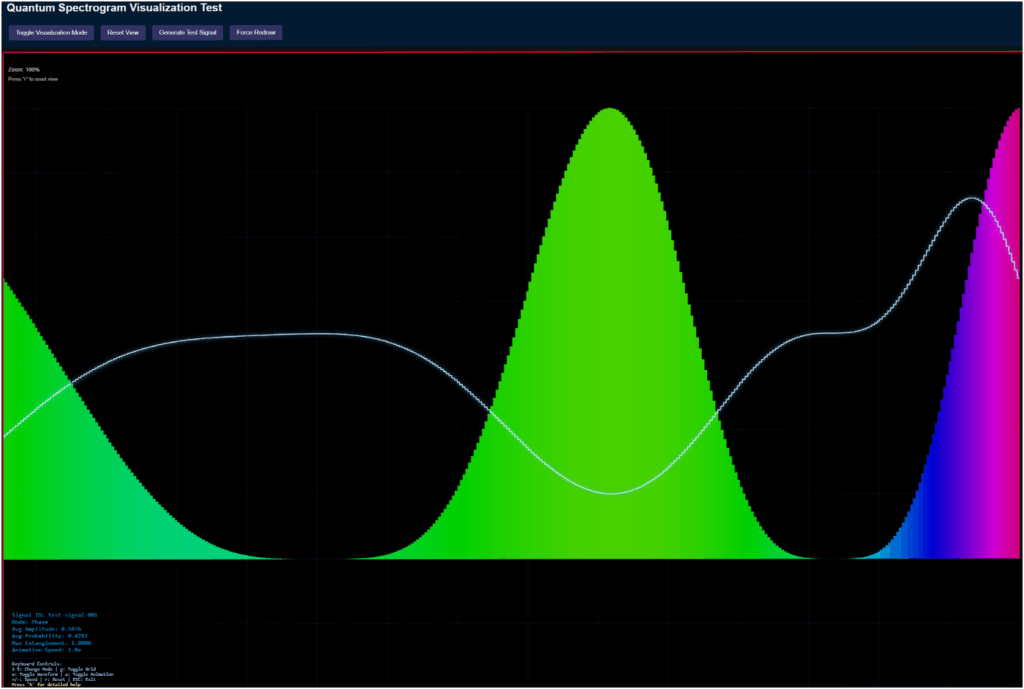The height and width of the screenshot is (689, 1024).
Task: Select the magenta peak at the right edge
Action: coord(1014,120)
